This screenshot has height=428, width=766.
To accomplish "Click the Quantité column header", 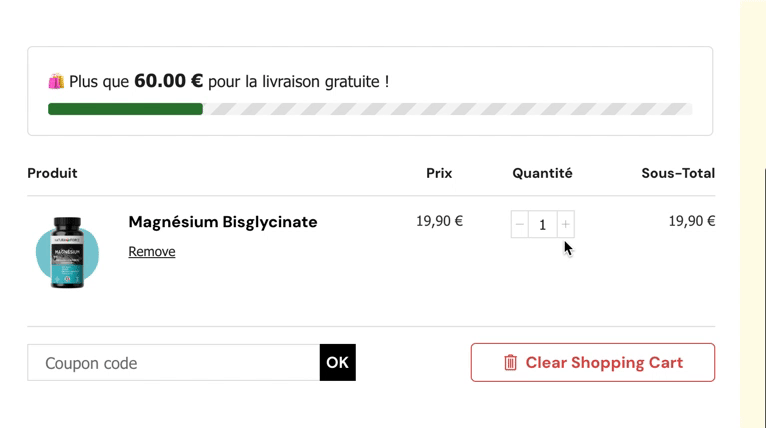I will [x=542, y=173].
